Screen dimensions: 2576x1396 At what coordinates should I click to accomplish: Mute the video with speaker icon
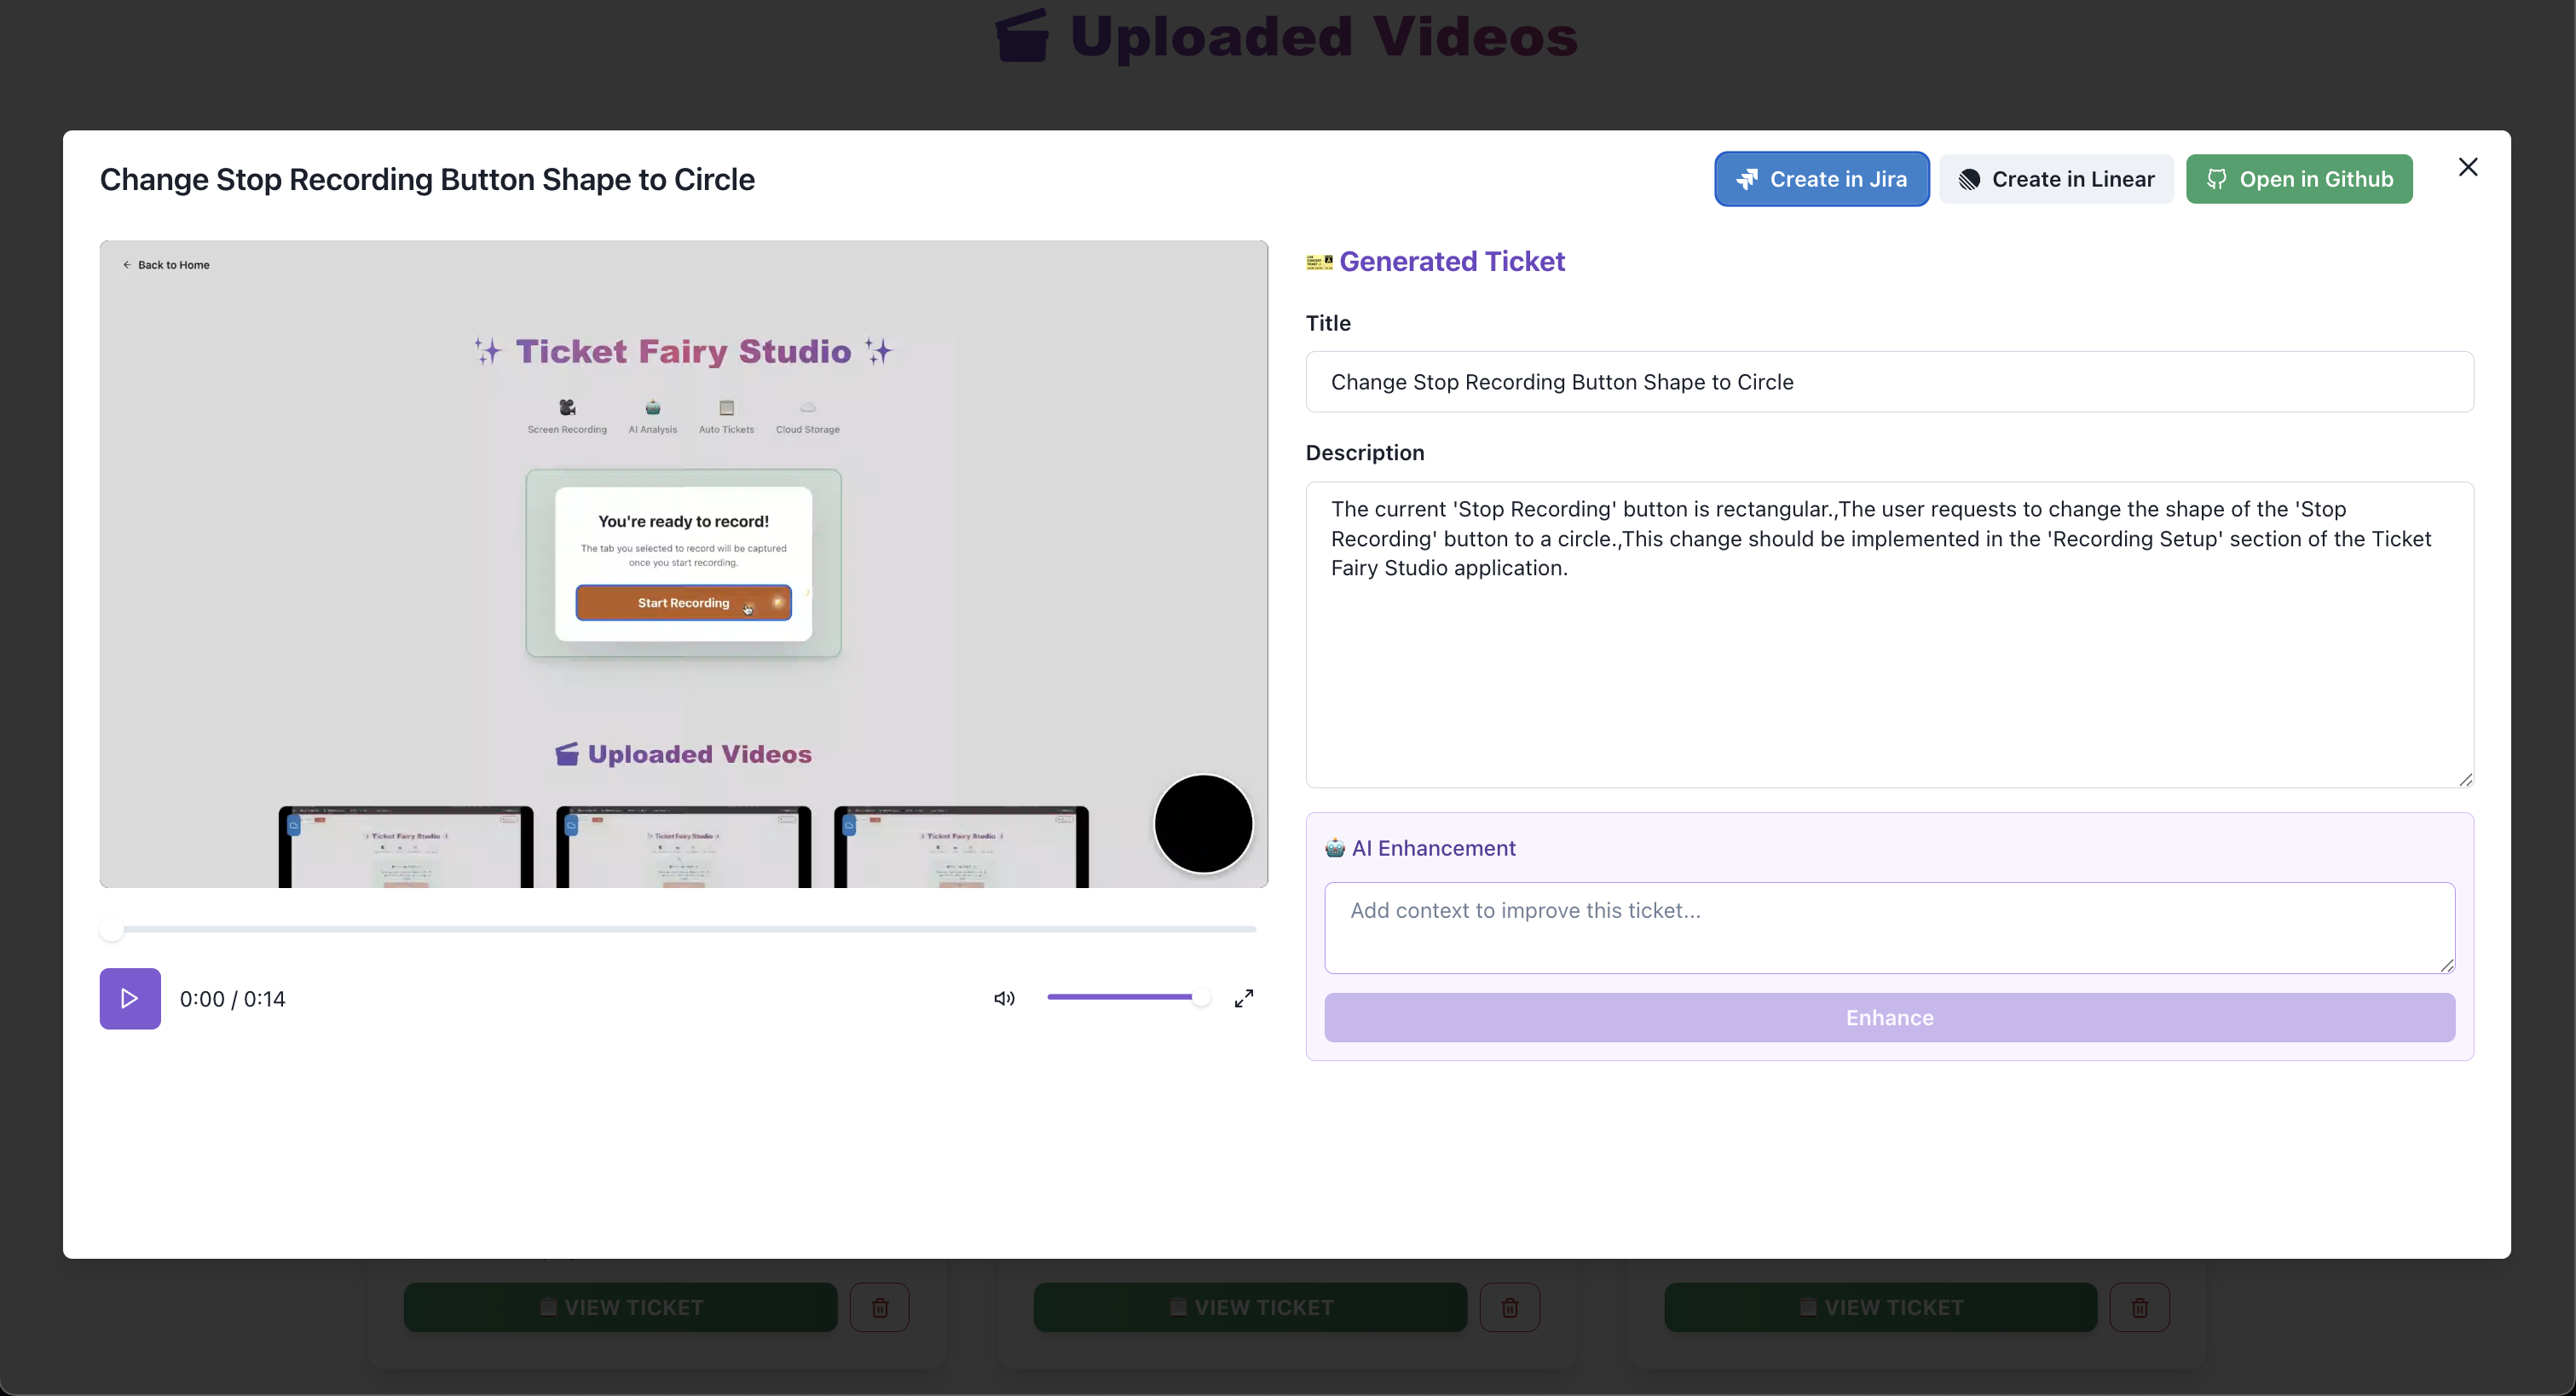click(1004, 998)
